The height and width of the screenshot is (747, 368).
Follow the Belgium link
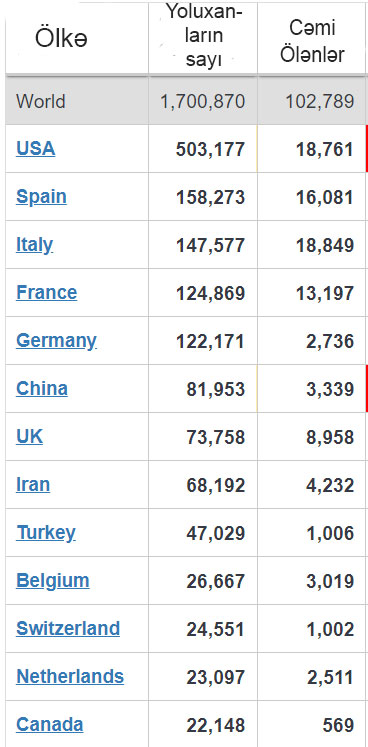click(52, 581)
